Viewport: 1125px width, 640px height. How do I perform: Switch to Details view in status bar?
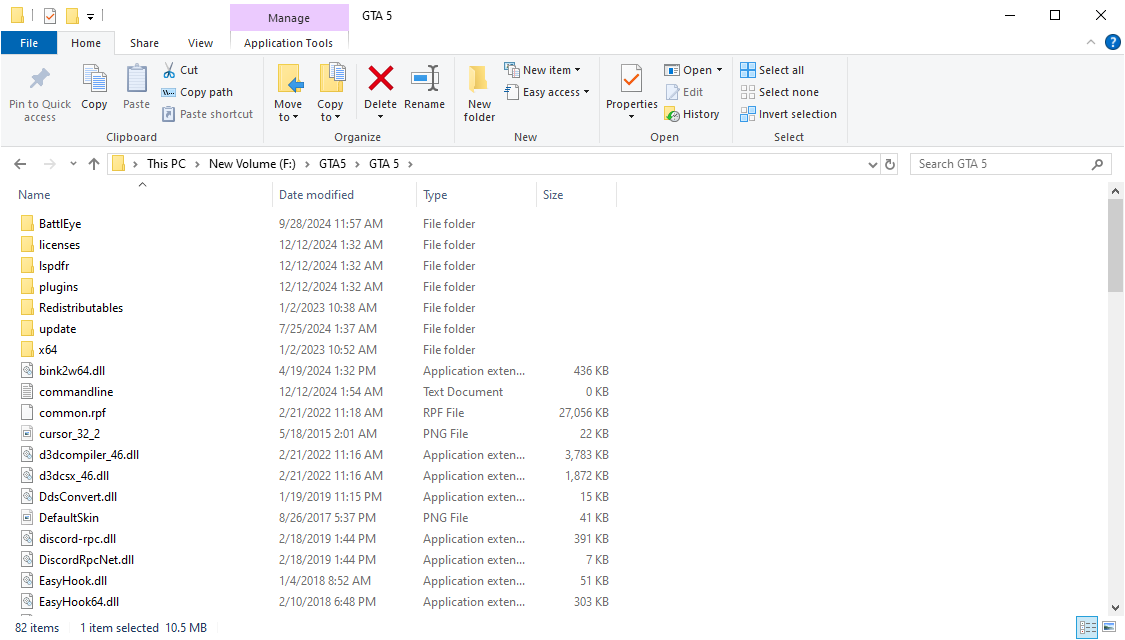coord(1088,627)
